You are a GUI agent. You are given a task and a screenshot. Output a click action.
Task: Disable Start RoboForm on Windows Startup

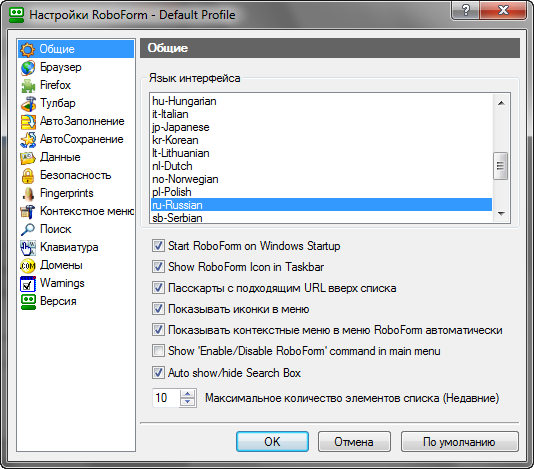tap(158, 246)
